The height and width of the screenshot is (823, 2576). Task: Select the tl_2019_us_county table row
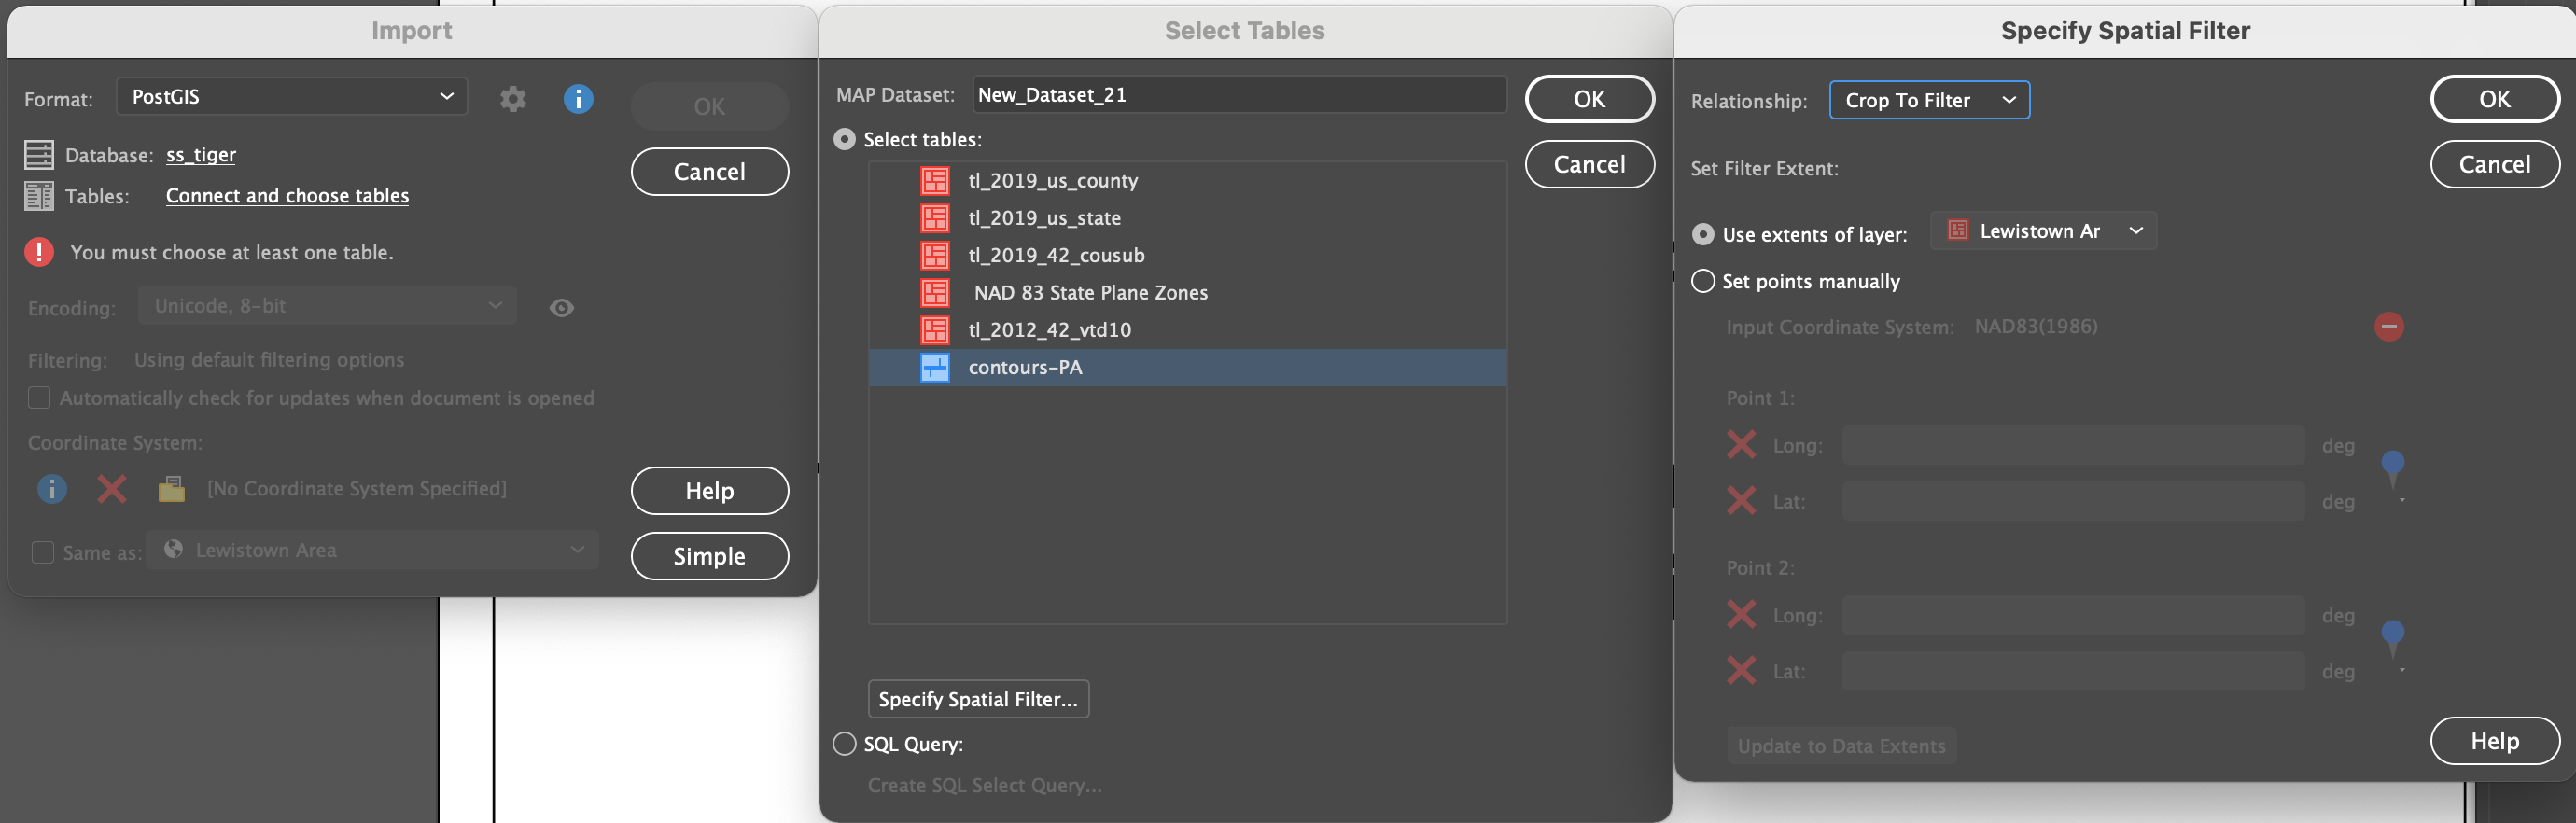pyautogui.click(x=1187, y=181)
